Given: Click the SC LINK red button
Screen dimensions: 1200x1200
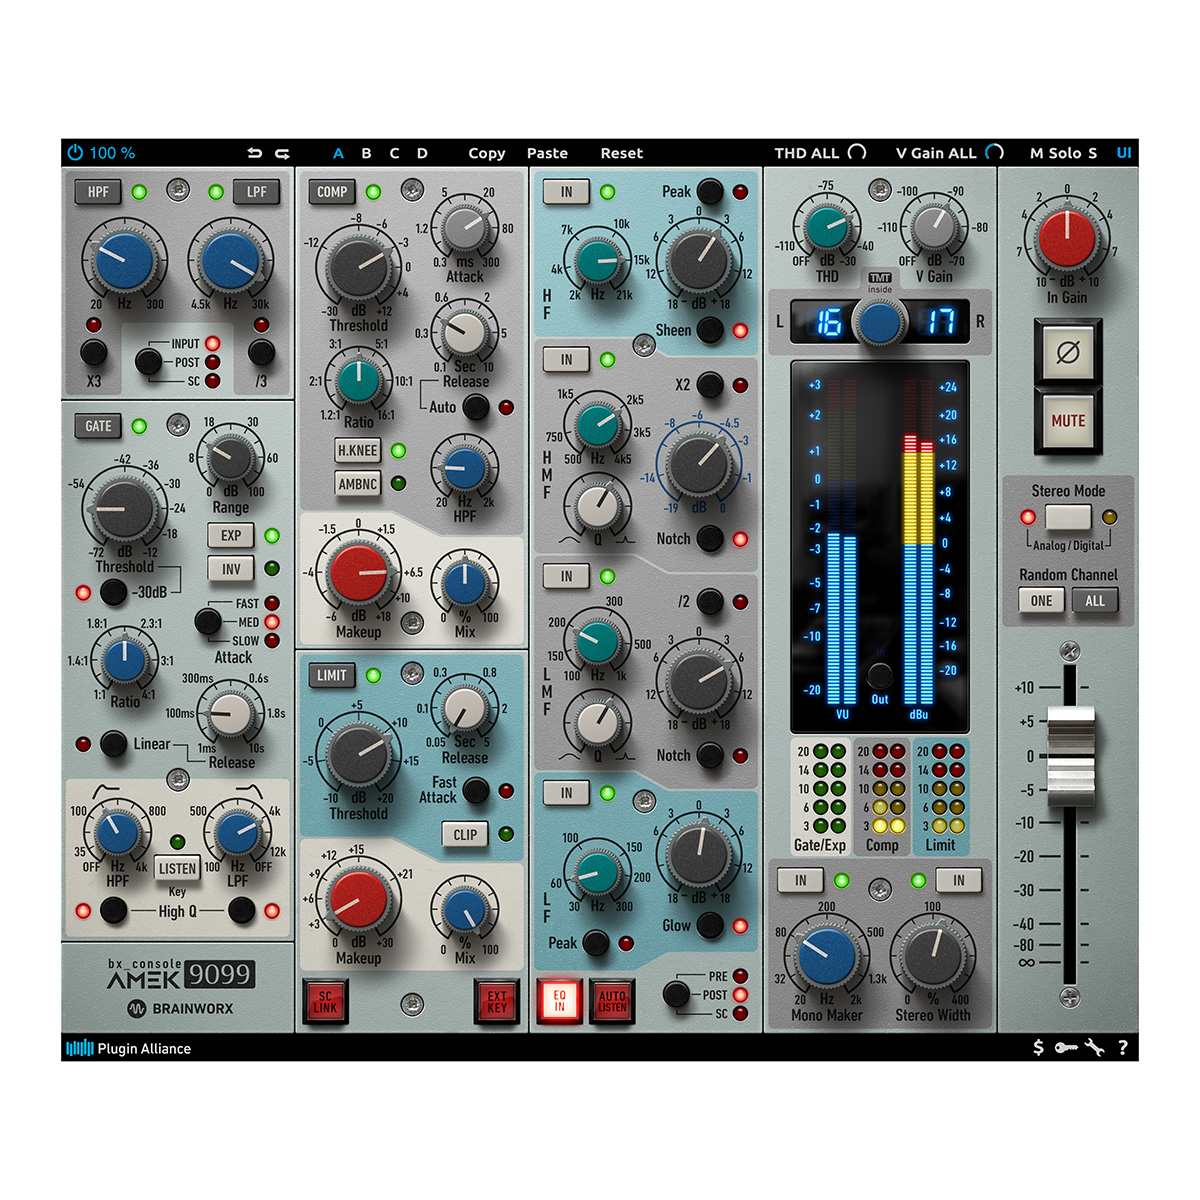Looking at the screenshot, I should pyautogui.click(x=325, y=1001).
